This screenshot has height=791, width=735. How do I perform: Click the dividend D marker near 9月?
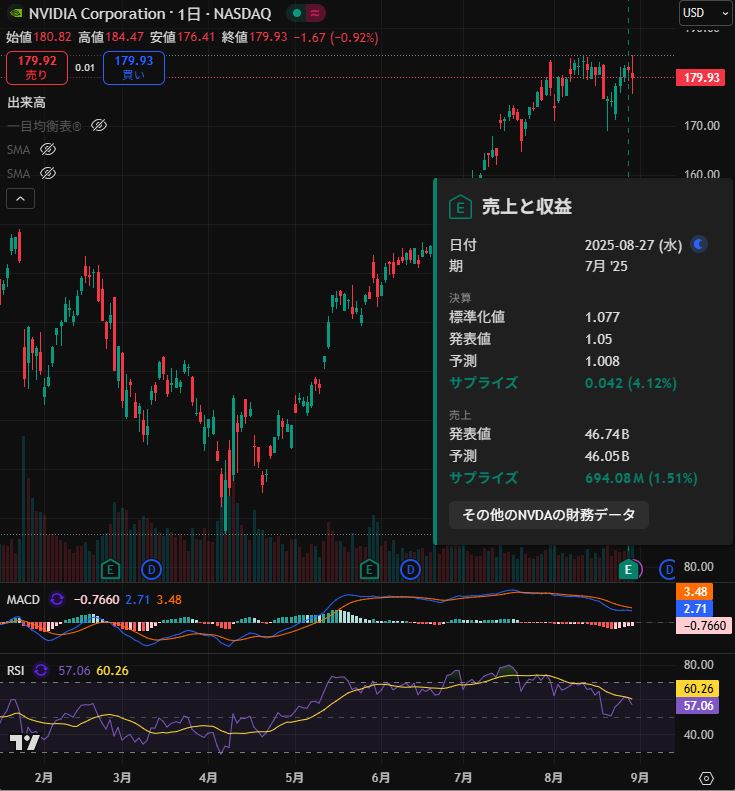click(x=668, y=570)
